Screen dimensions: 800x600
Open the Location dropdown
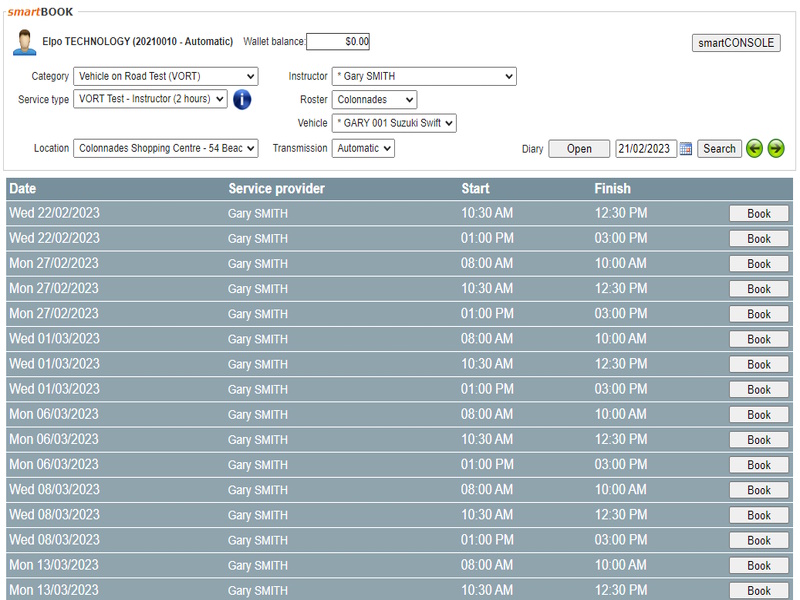[165, 148]
